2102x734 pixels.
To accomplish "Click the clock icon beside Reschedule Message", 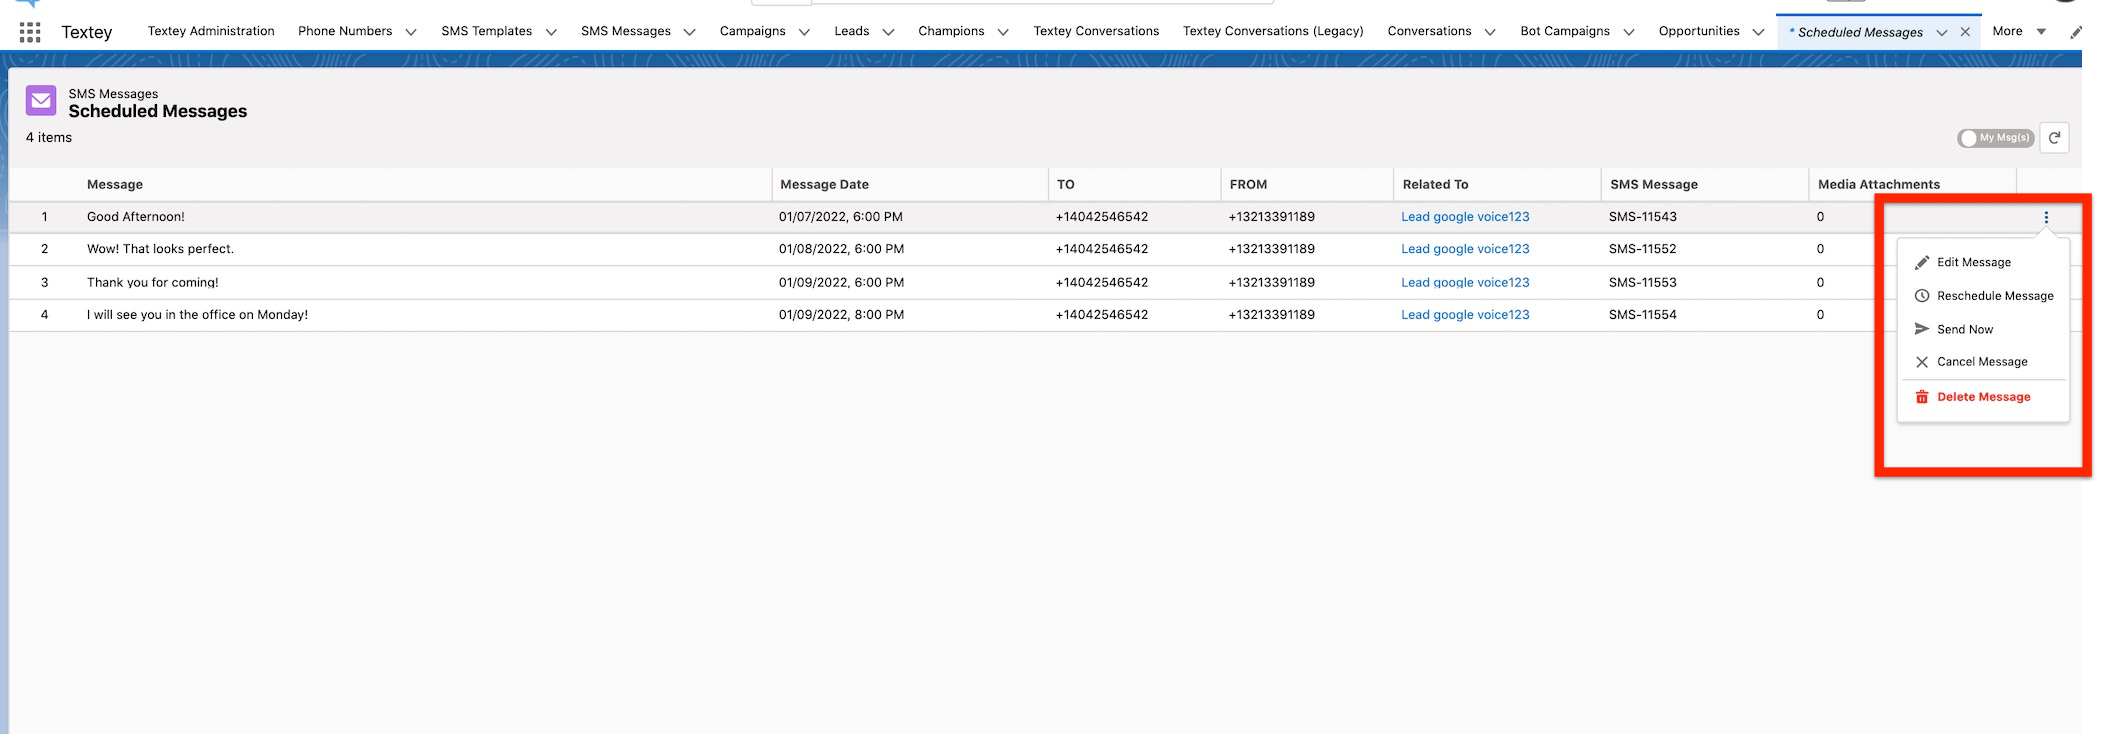I will [x=1921, y=296].
